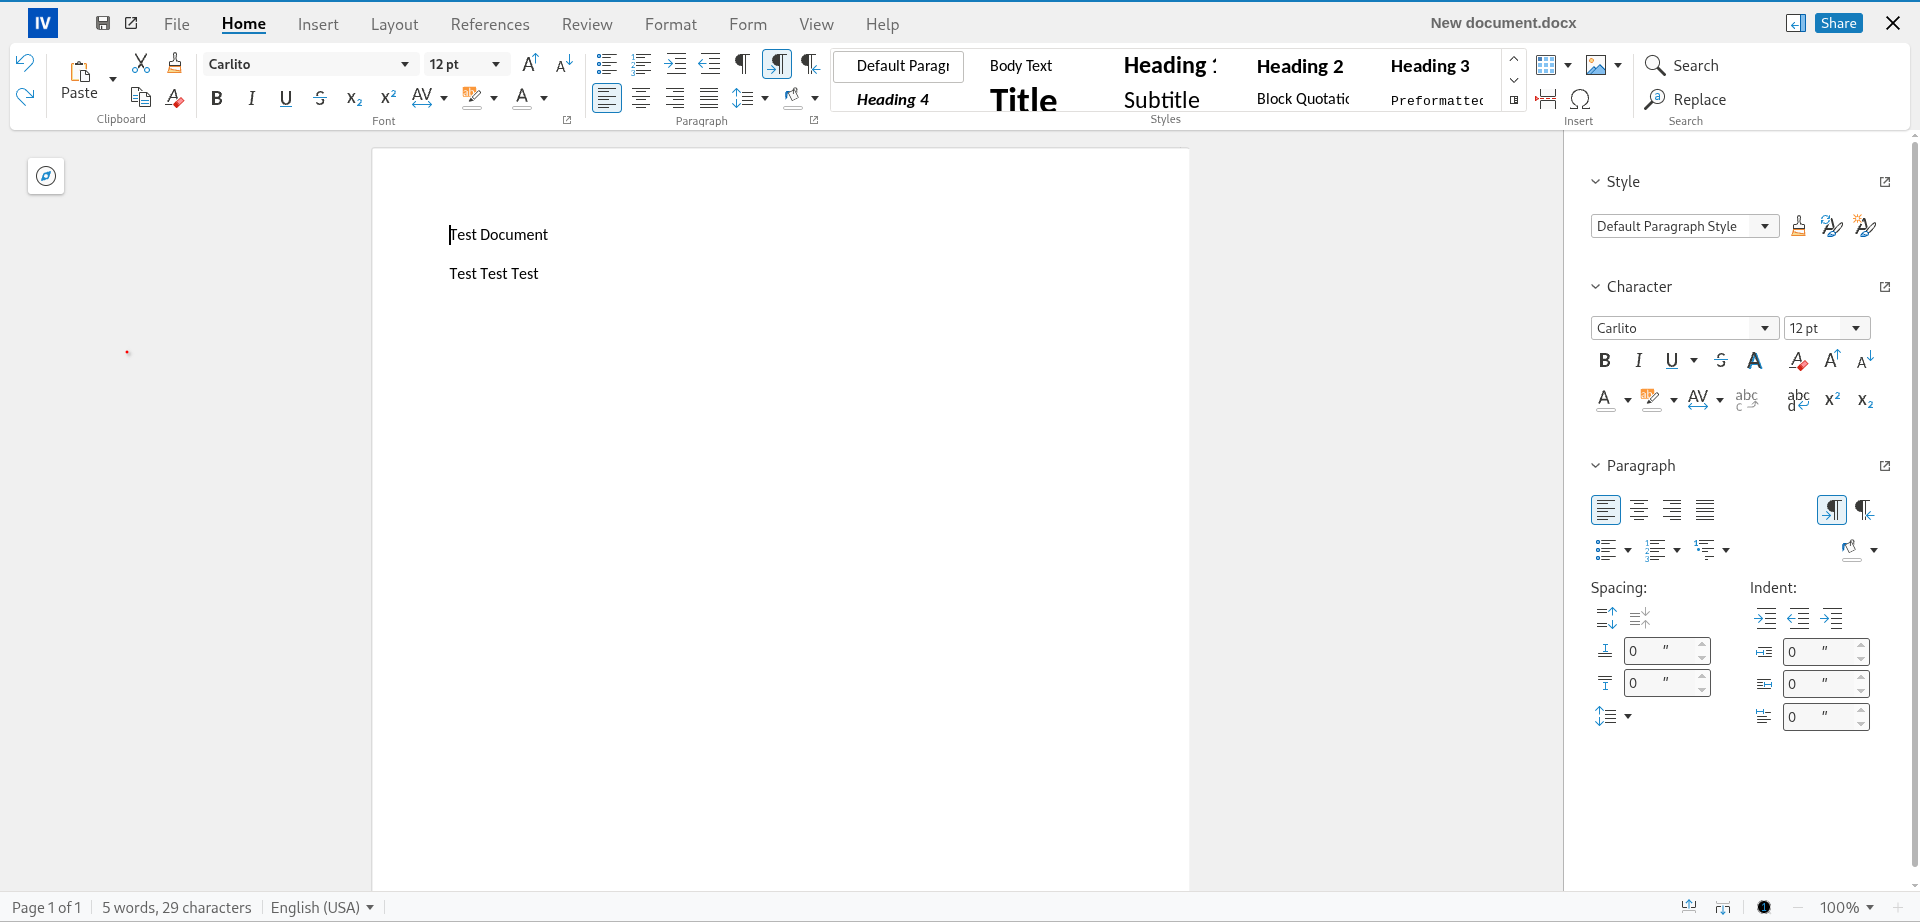Open the Insert tab
The image size is (1920, 922).
tap(318, 24)
